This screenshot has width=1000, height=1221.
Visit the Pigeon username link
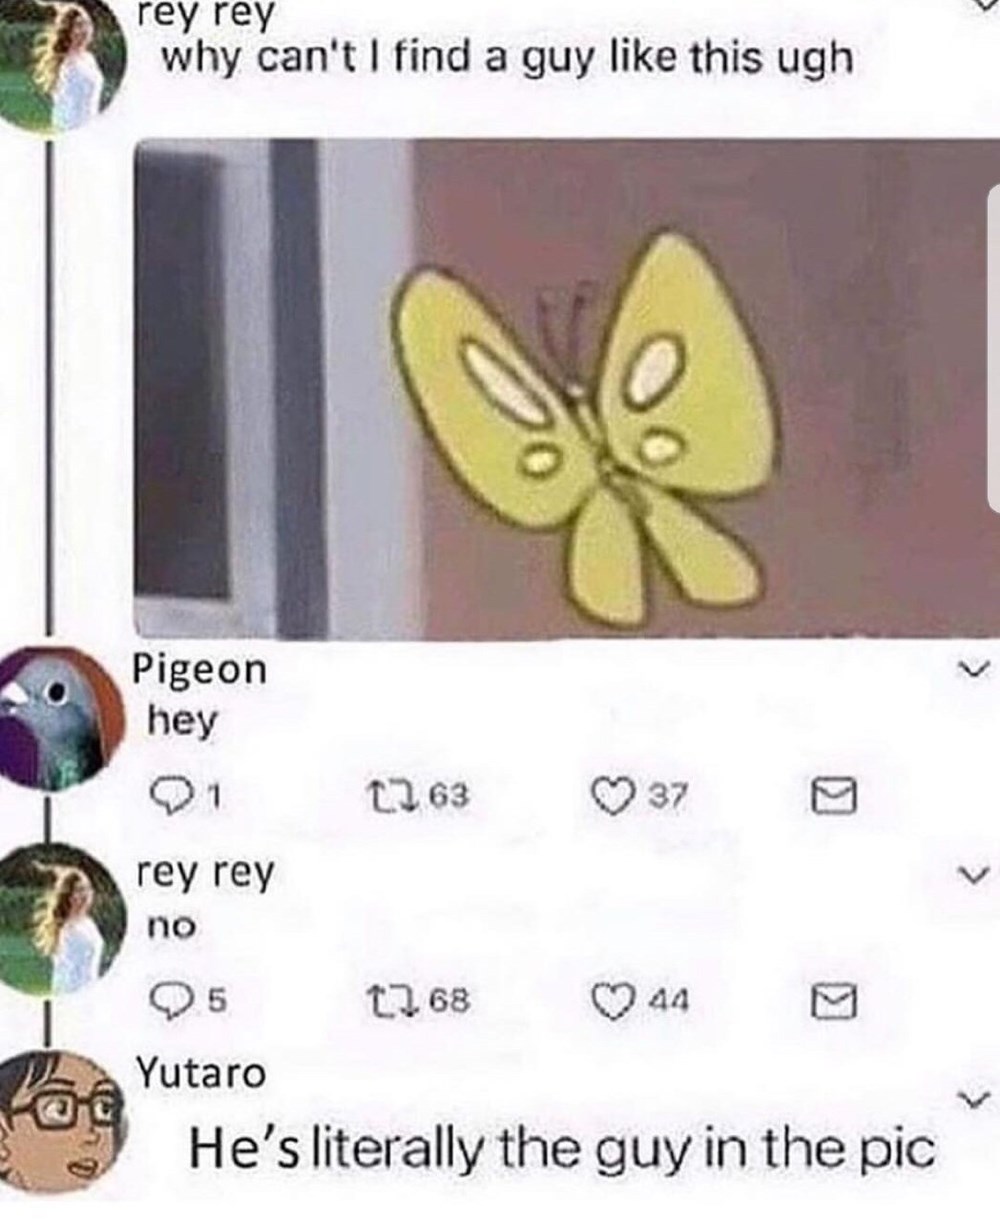click(x=200, y=671)
